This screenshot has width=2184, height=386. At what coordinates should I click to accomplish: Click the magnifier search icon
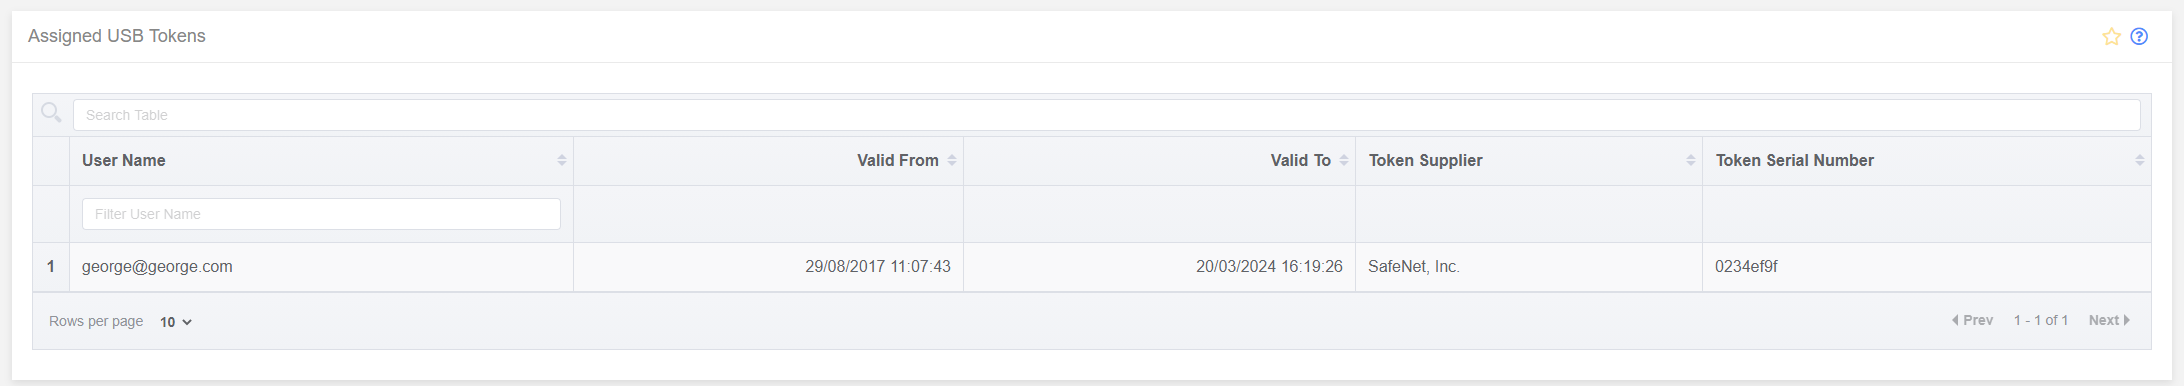(52, 113)
